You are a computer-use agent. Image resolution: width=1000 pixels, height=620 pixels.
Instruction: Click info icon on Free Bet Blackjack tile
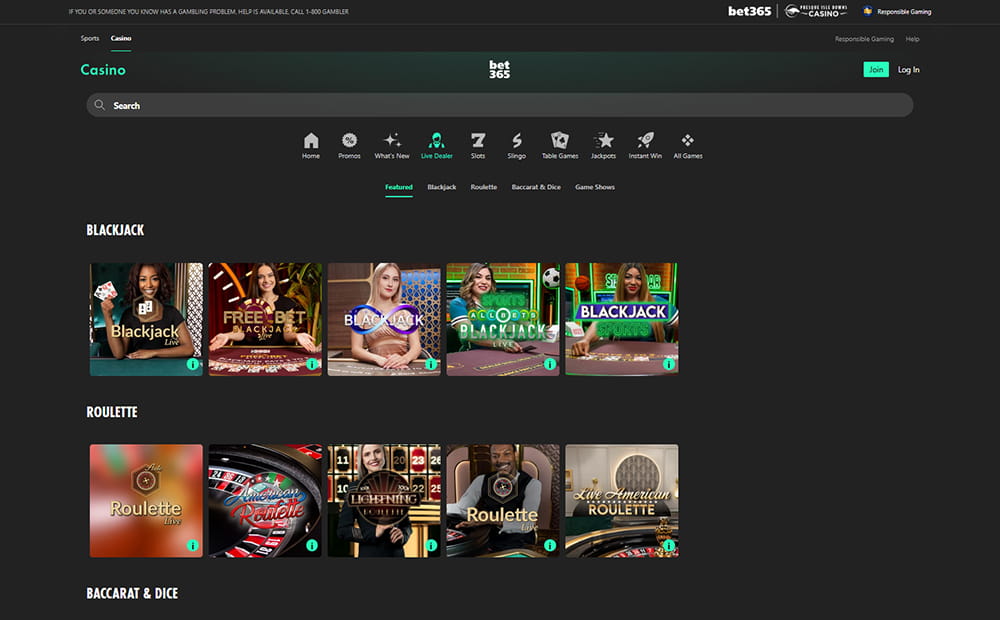point(312,364)
